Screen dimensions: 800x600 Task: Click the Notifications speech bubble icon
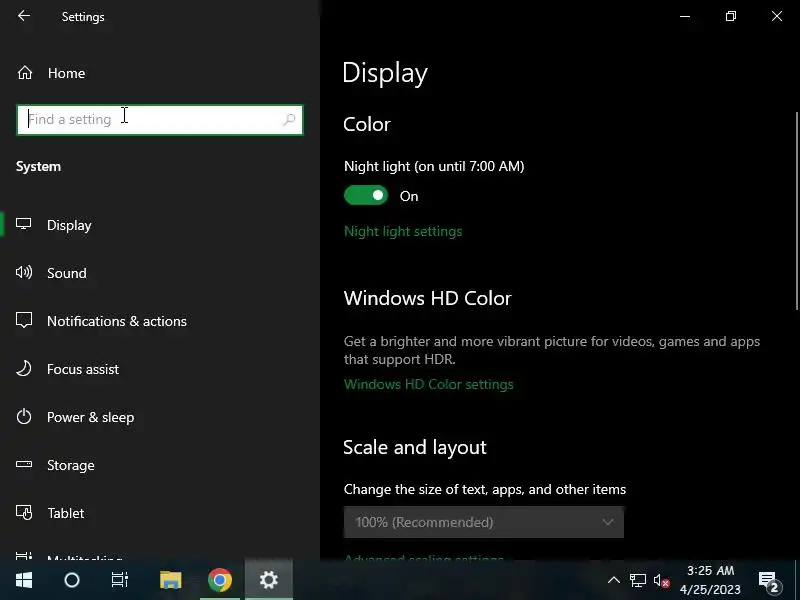(x=23, y=320)
